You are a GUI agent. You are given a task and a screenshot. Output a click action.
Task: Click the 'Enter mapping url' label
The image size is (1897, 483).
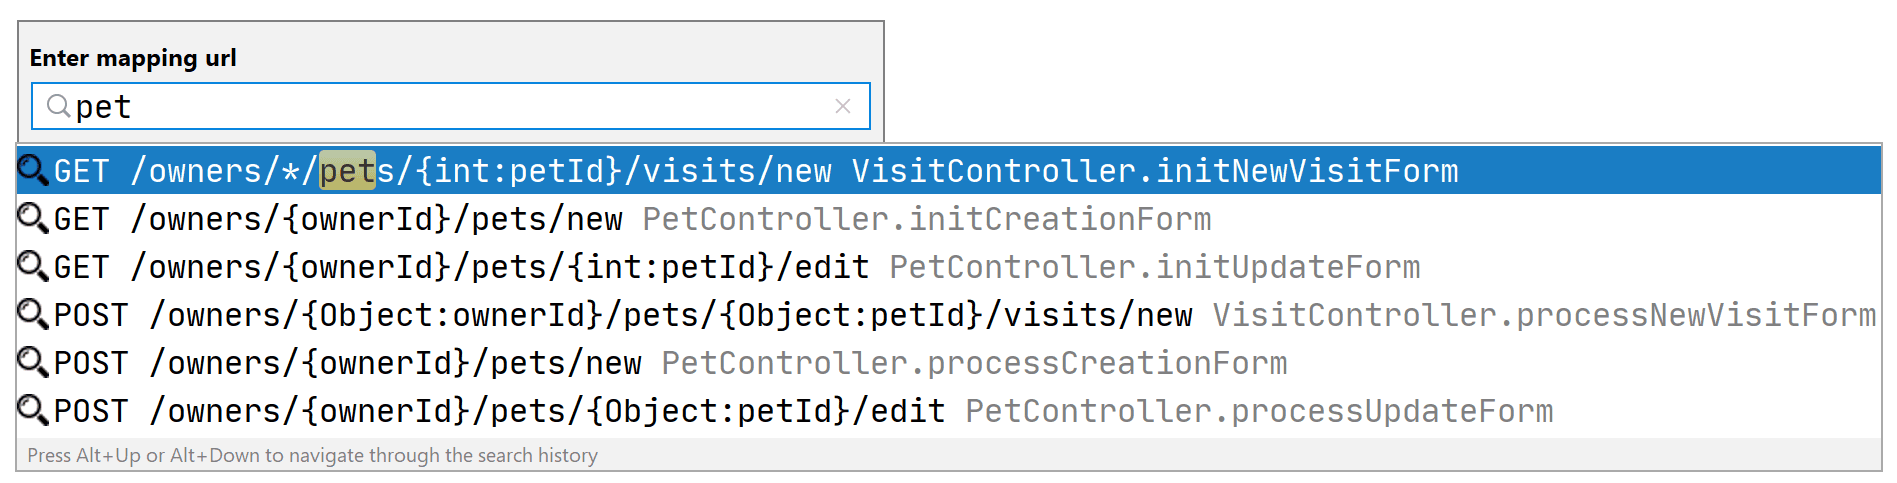tap(133, 58)
